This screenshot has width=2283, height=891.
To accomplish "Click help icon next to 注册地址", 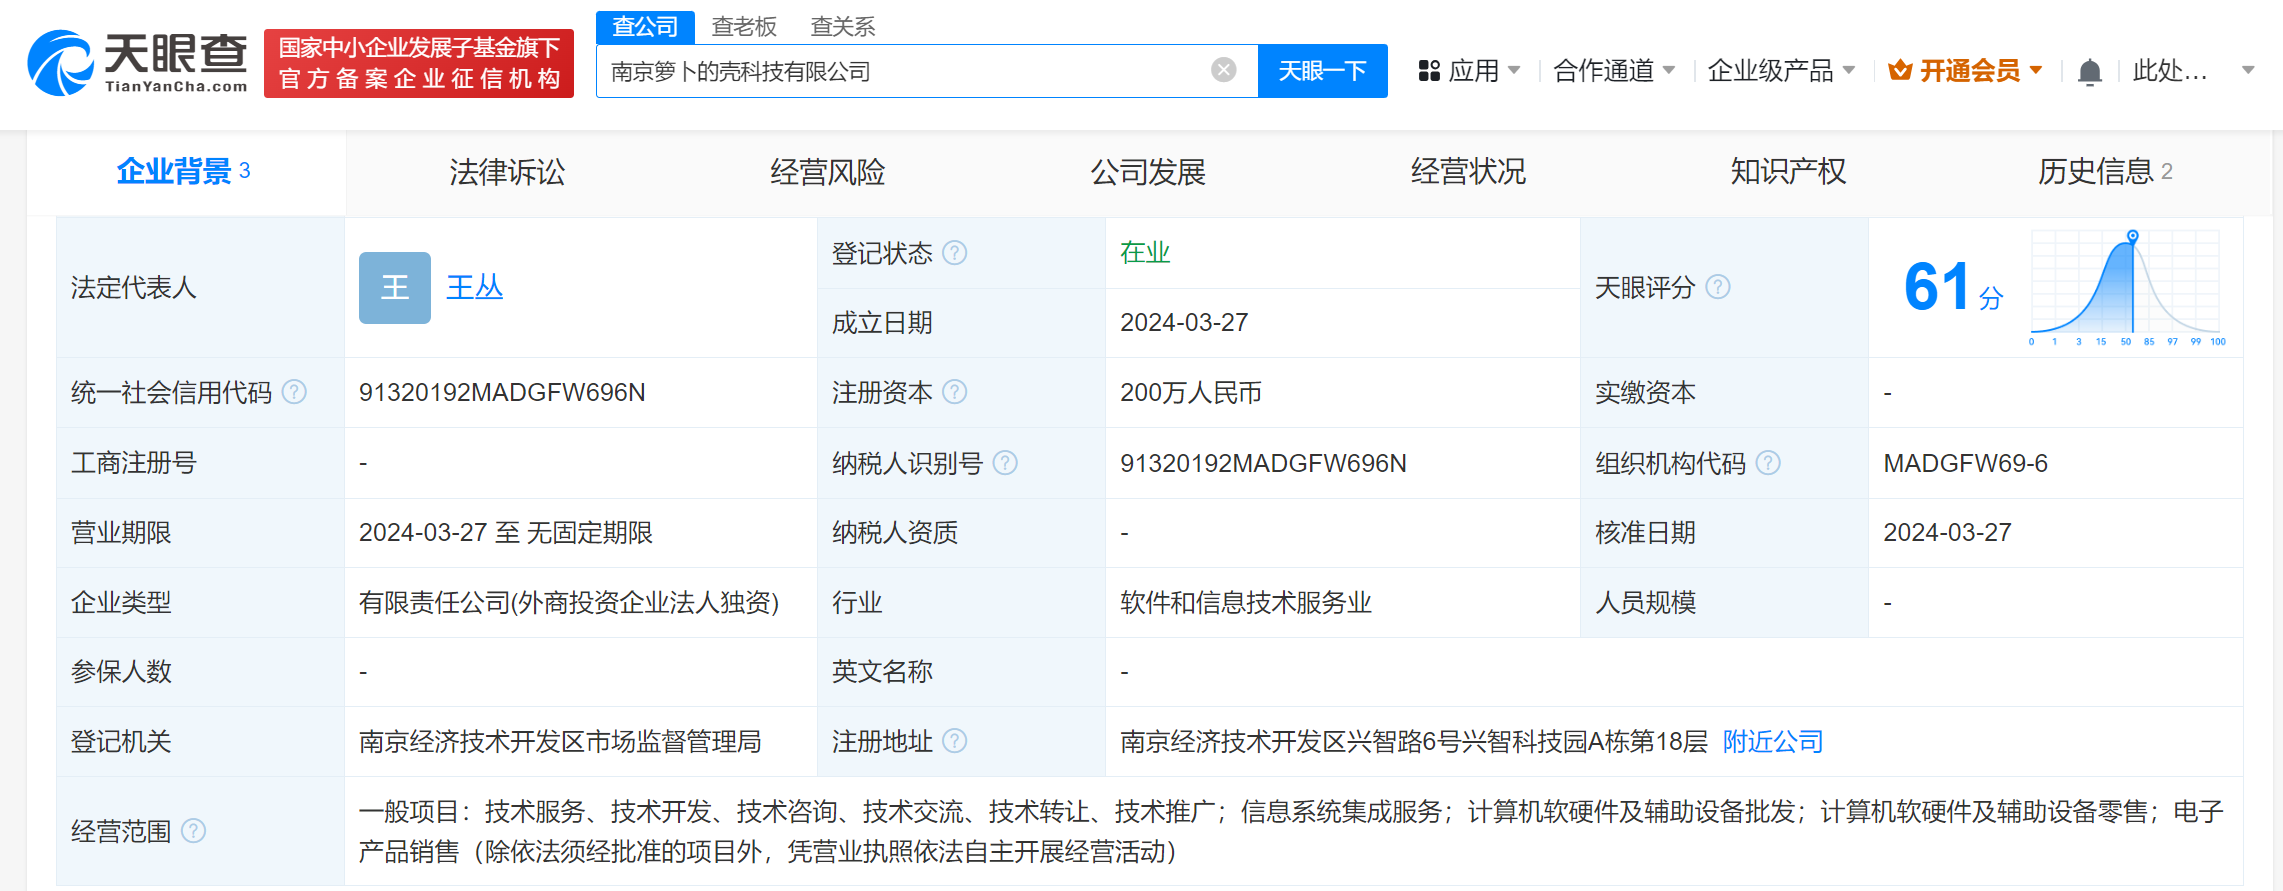I will point(955,741).
